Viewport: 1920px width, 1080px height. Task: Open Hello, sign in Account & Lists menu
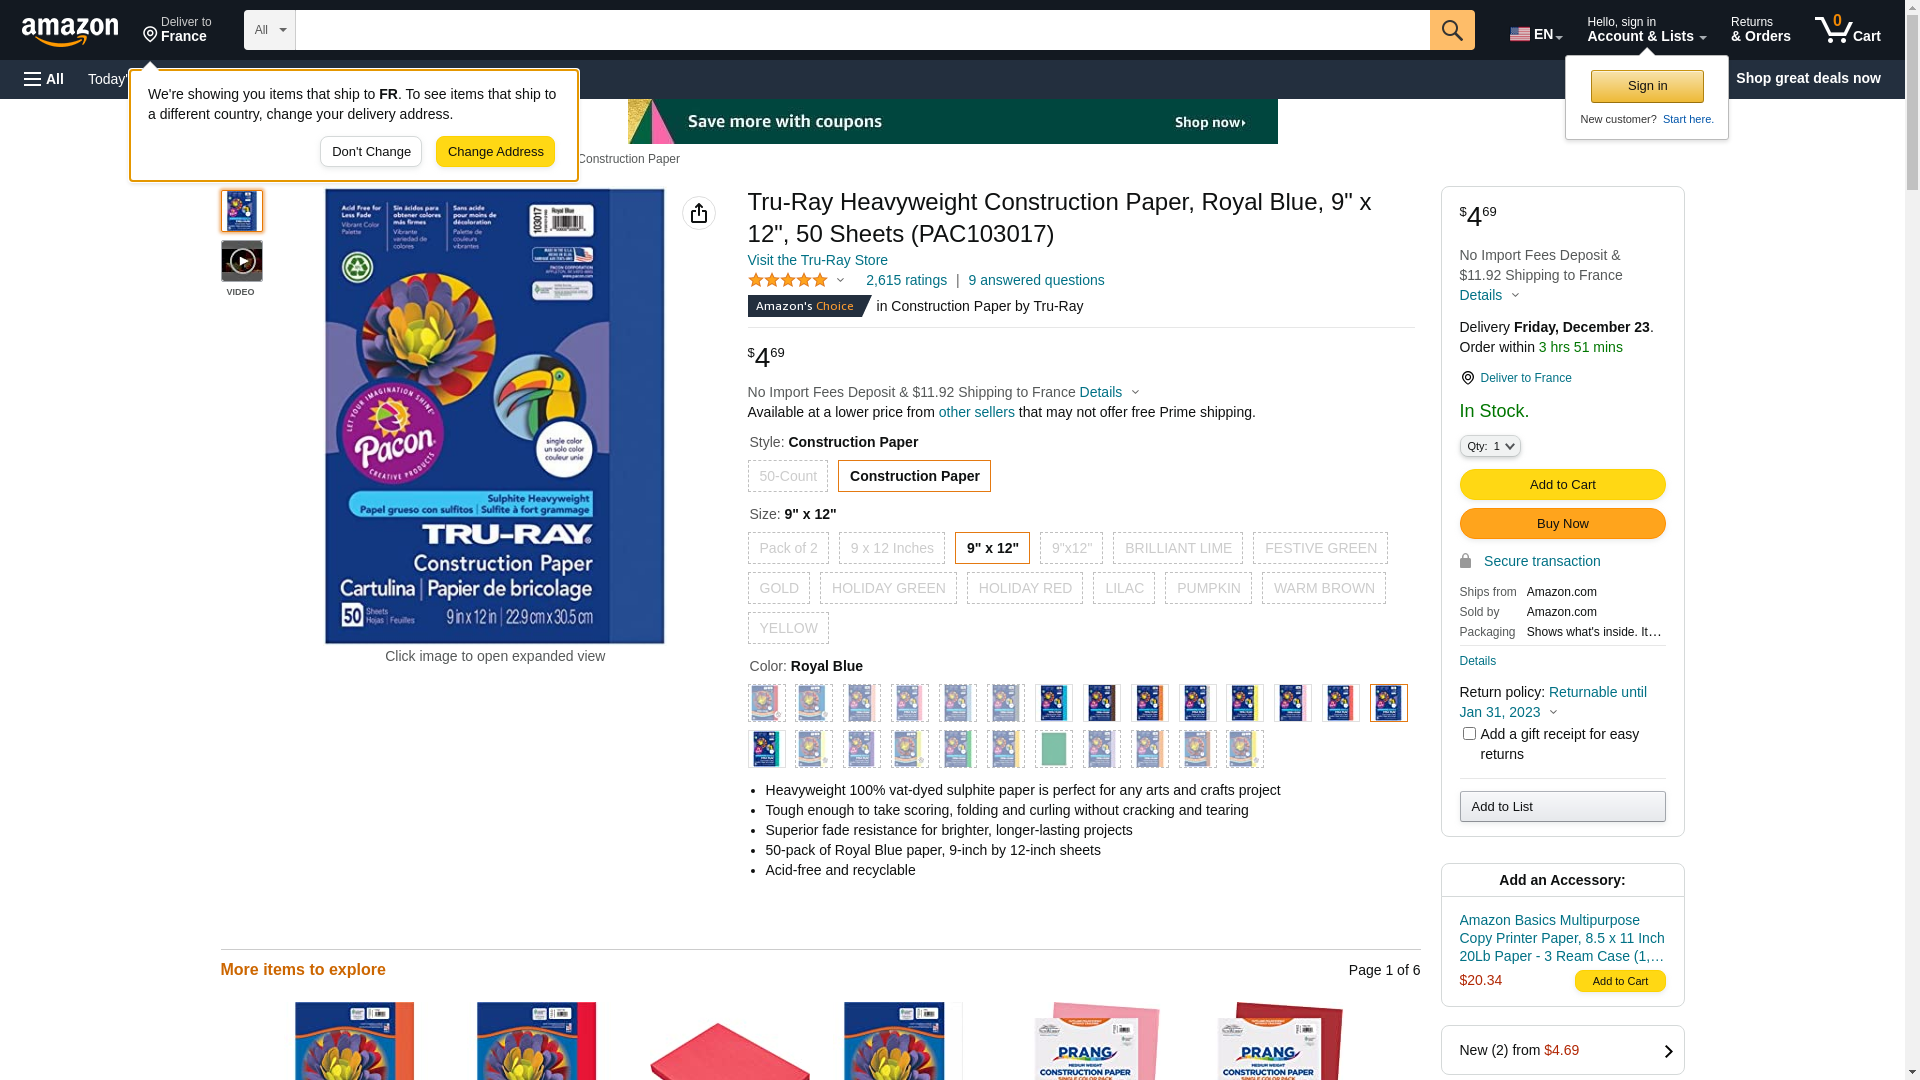[1647, 30]
